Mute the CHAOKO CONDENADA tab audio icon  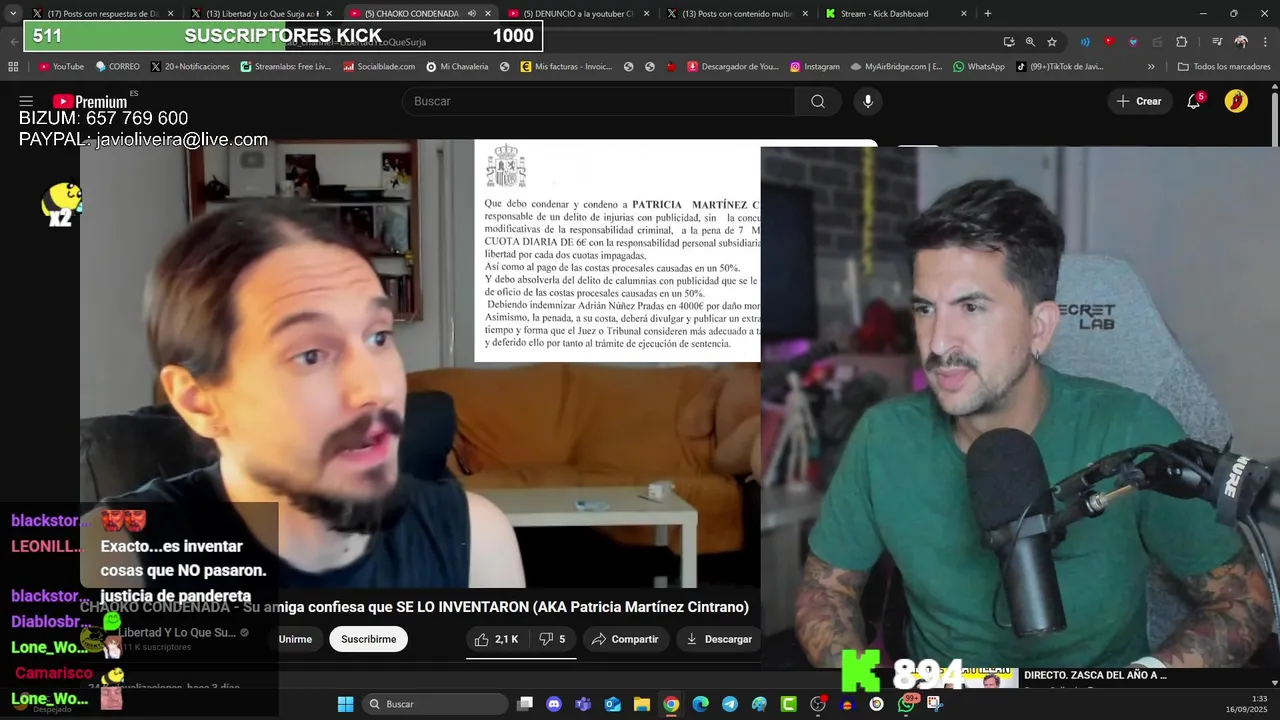[471, 14]
